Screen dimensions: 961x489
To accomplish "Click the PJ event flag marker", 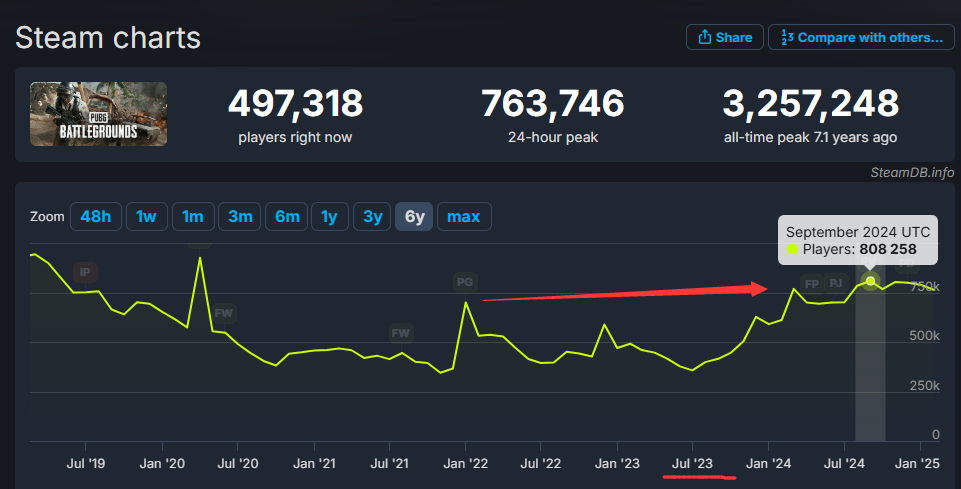I will click(836, 283).
